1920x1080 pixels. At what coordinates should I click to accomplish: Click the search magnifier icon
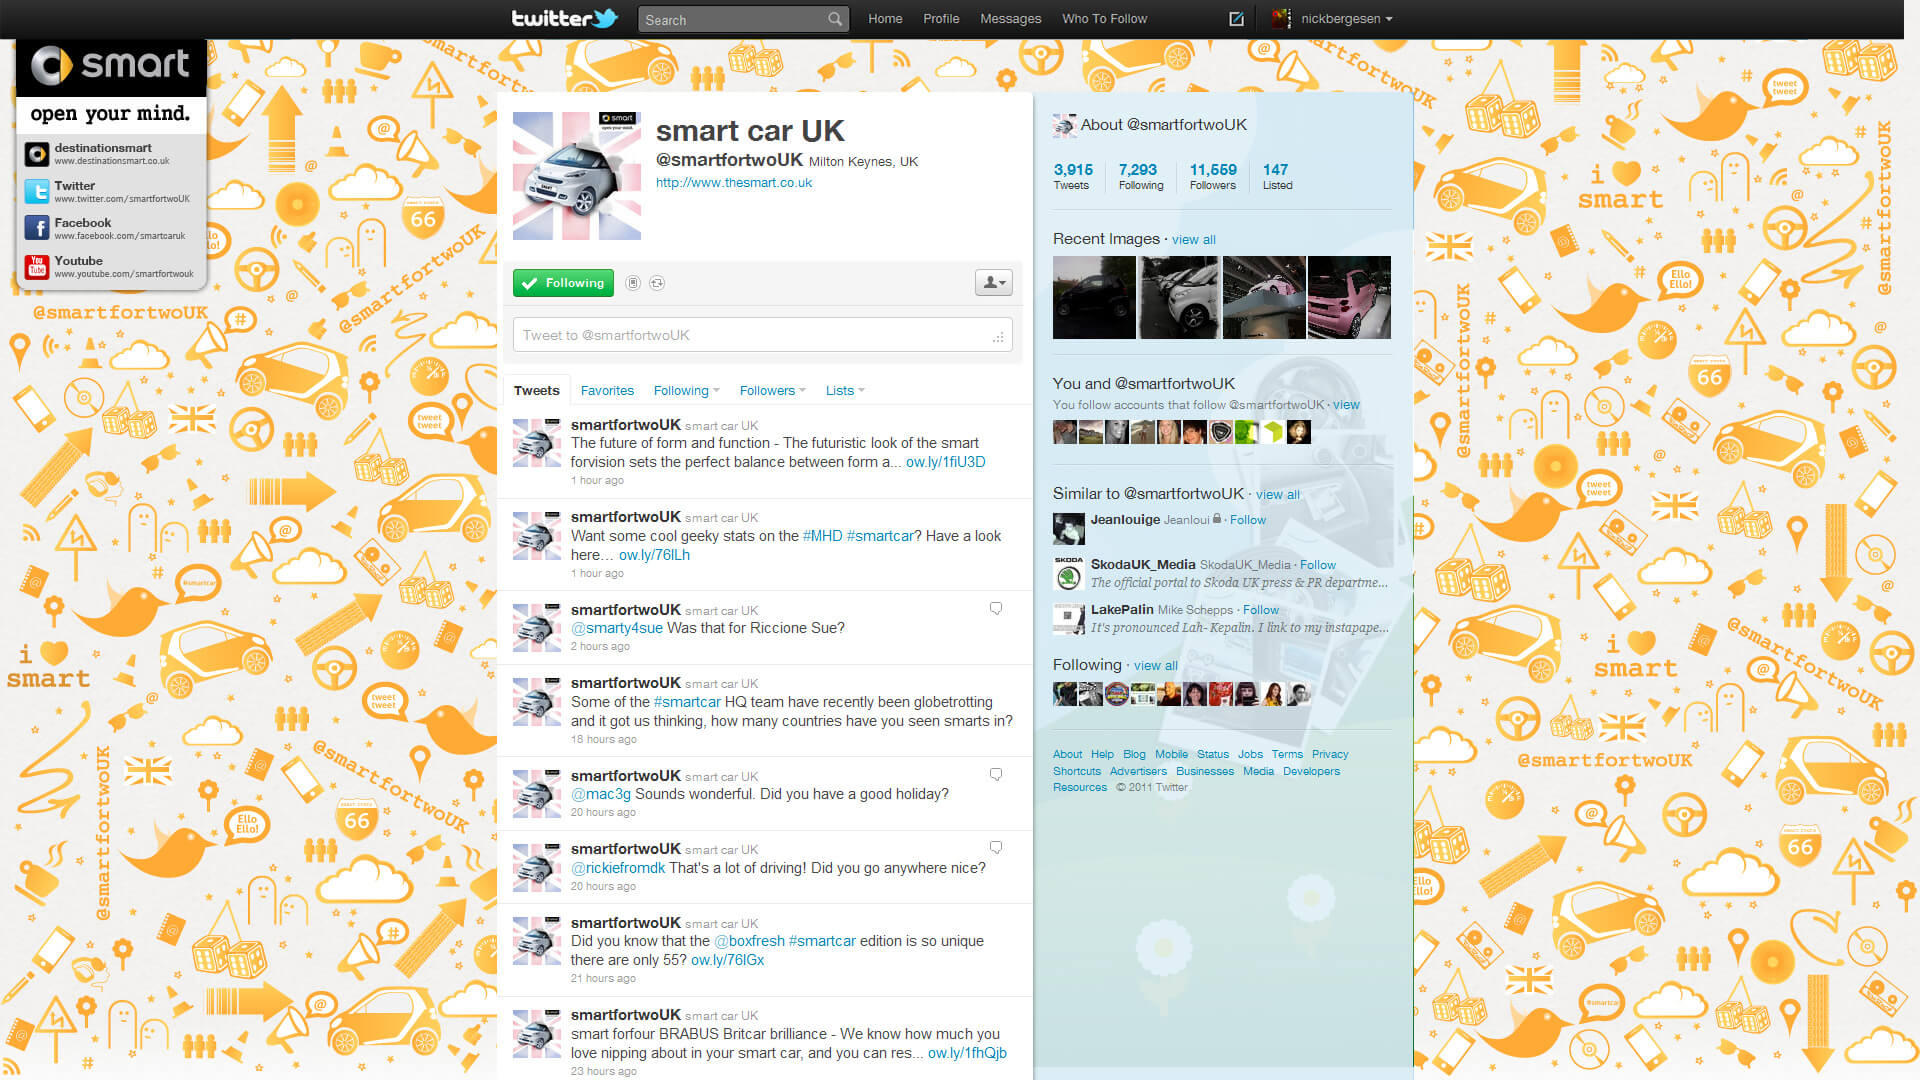pos(834,19)
